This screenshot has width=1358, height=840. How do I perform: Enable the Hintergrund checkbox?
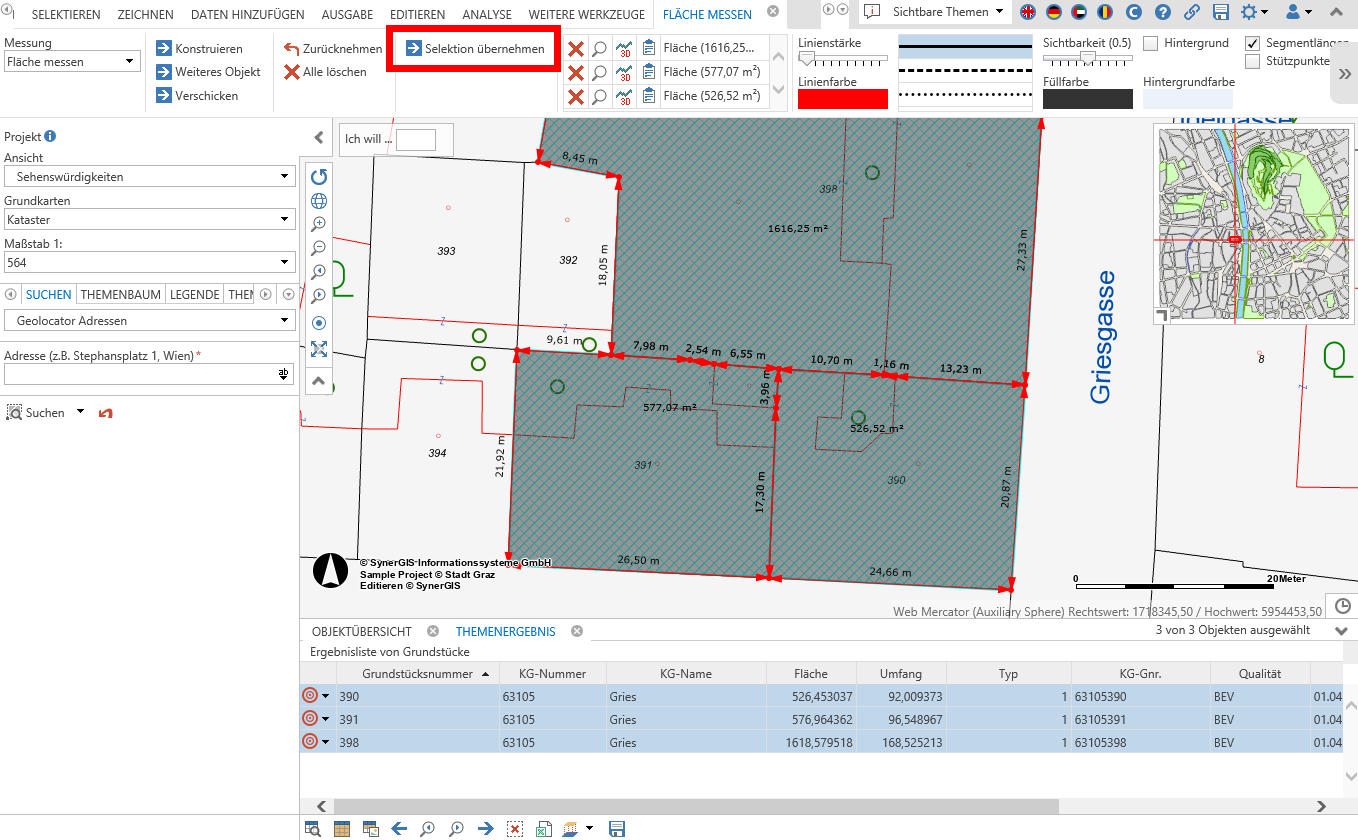click(1151, 43)
